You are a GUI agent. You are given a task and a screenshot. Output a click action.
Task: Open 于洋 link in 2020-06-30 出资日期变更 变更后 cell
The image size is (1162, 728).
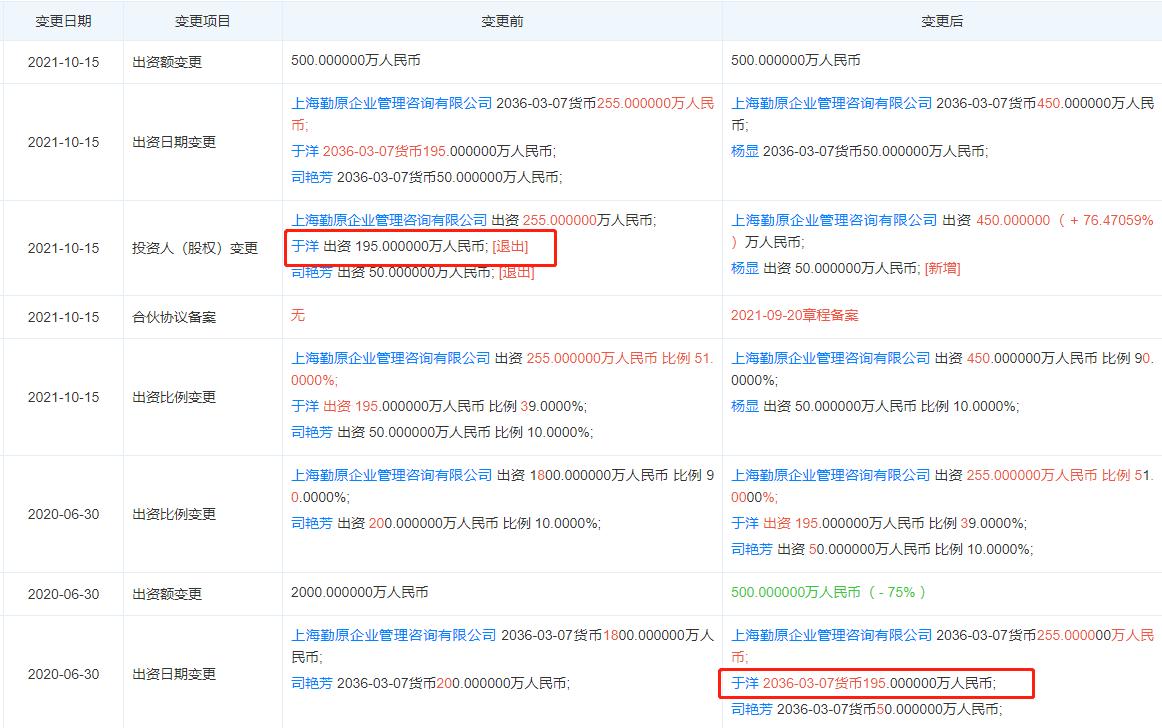click(745, 684)
